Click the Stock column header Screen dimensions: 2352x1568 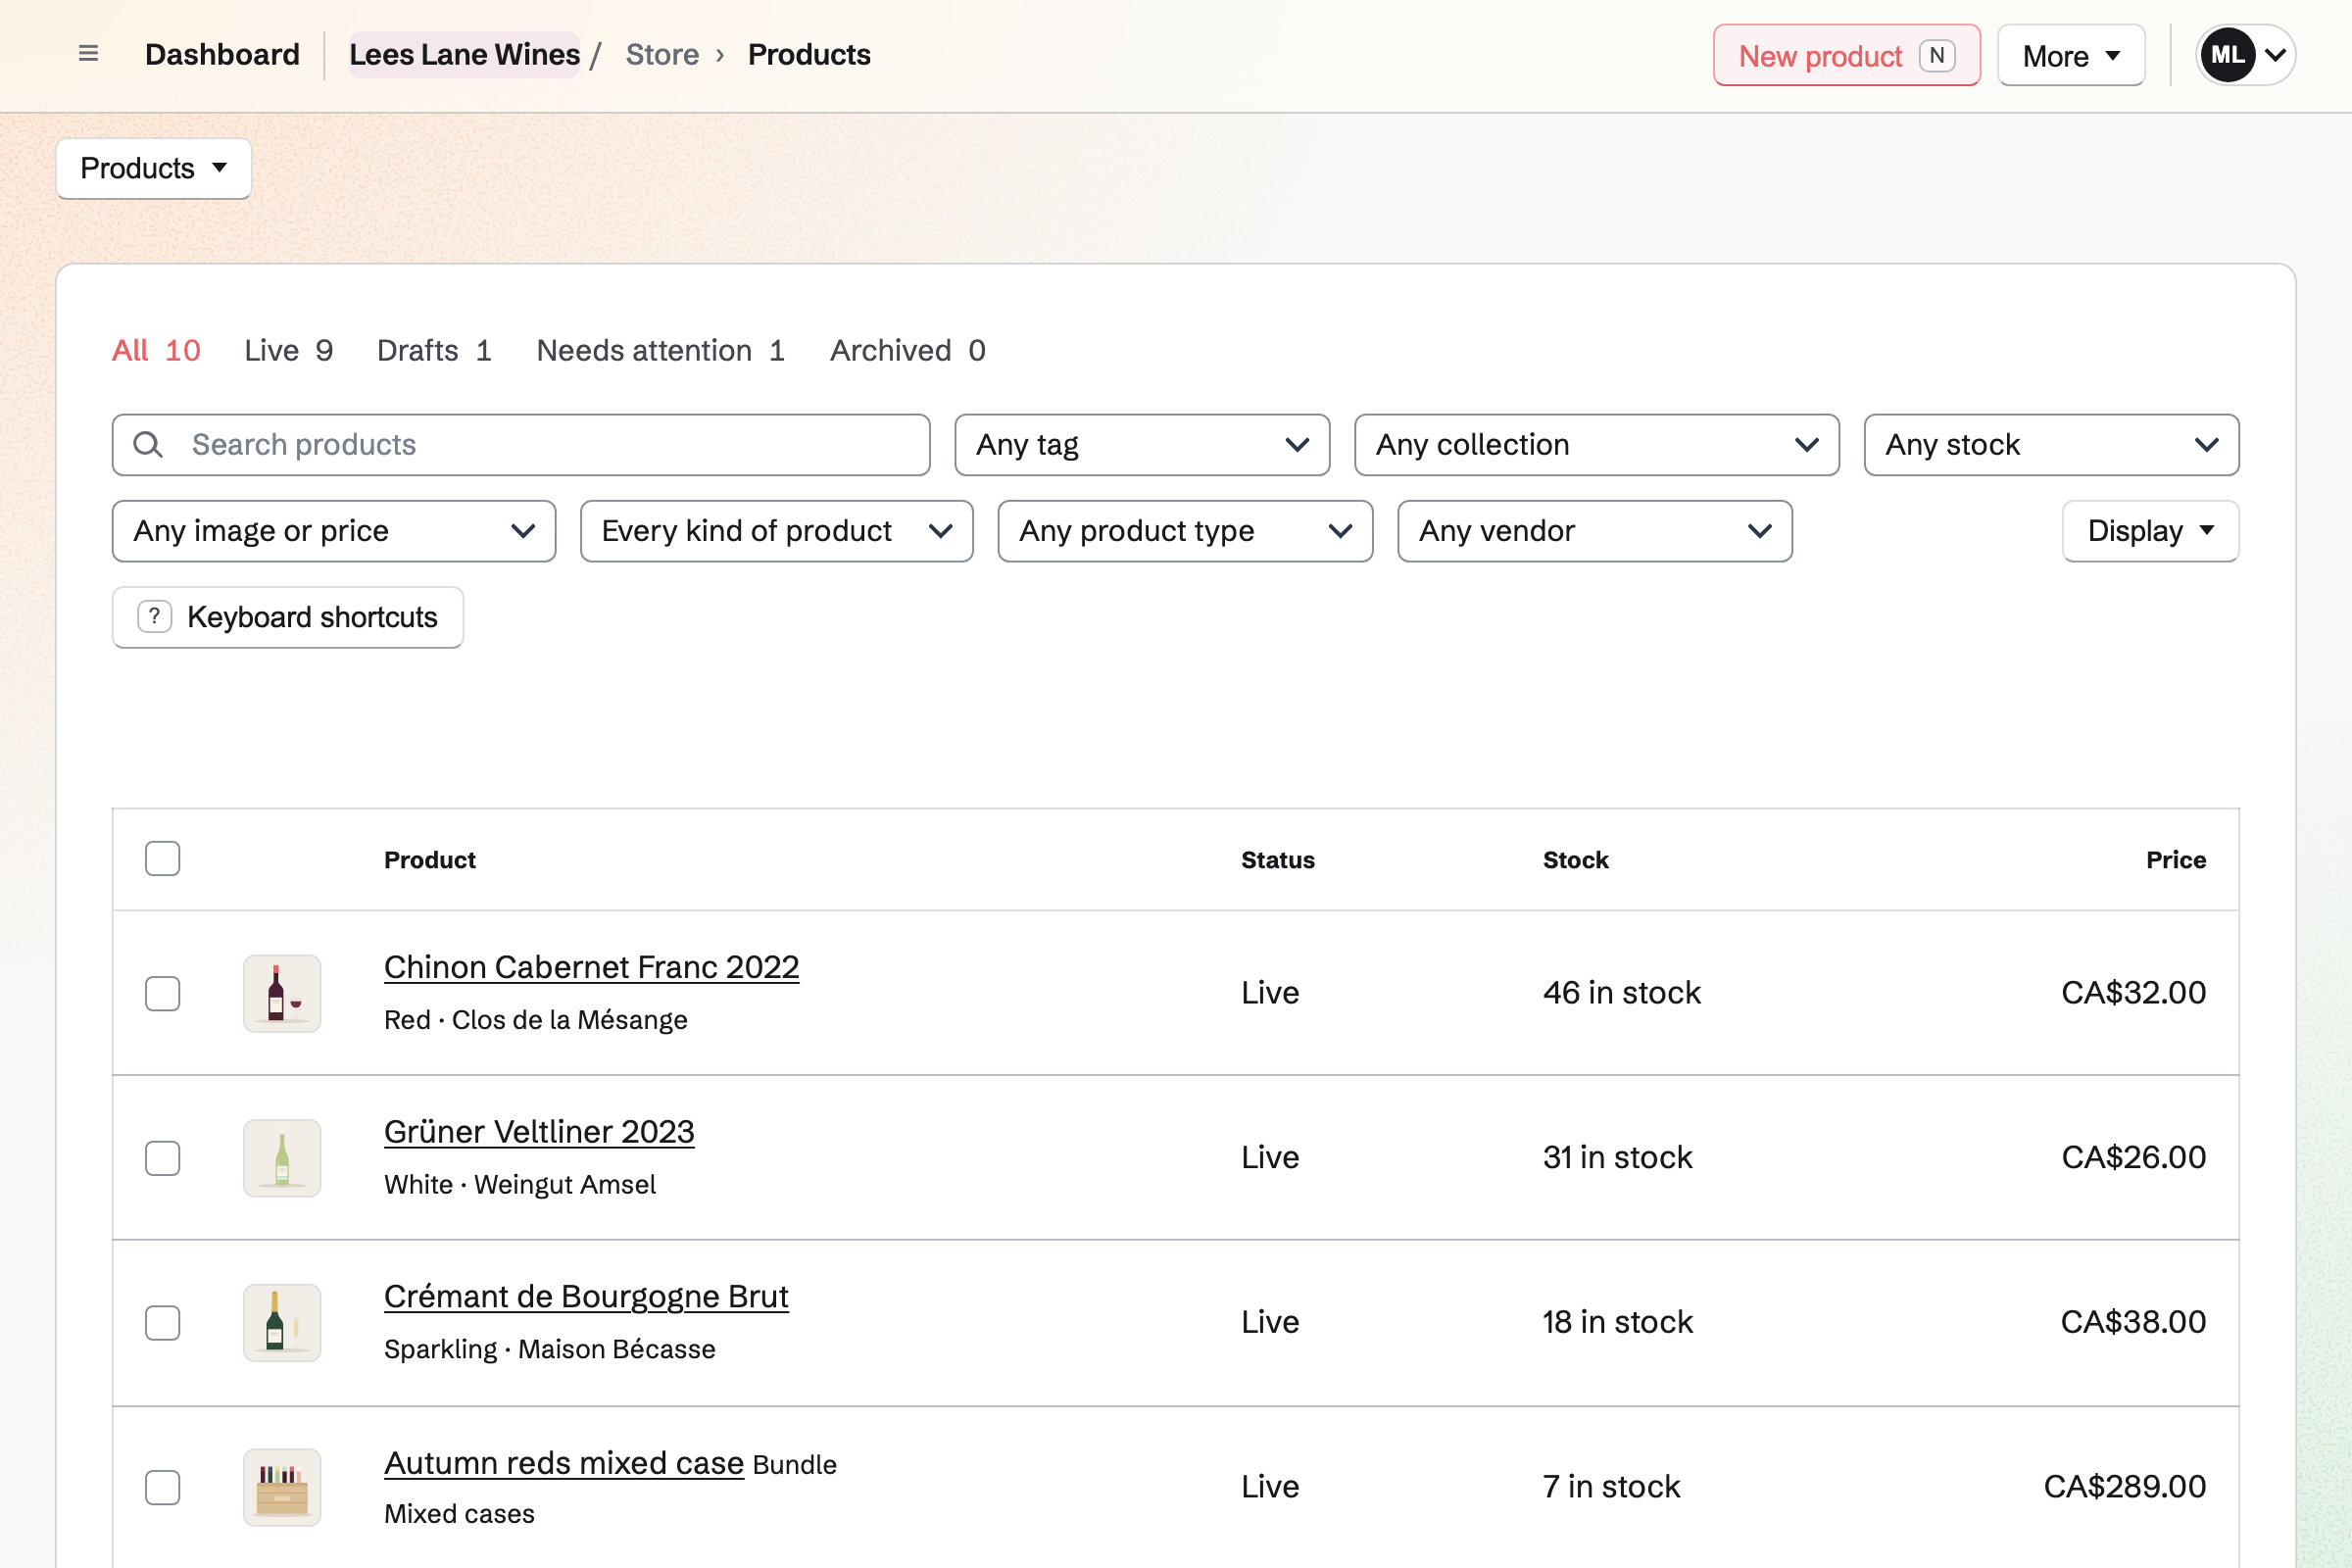click(1575, 860)
